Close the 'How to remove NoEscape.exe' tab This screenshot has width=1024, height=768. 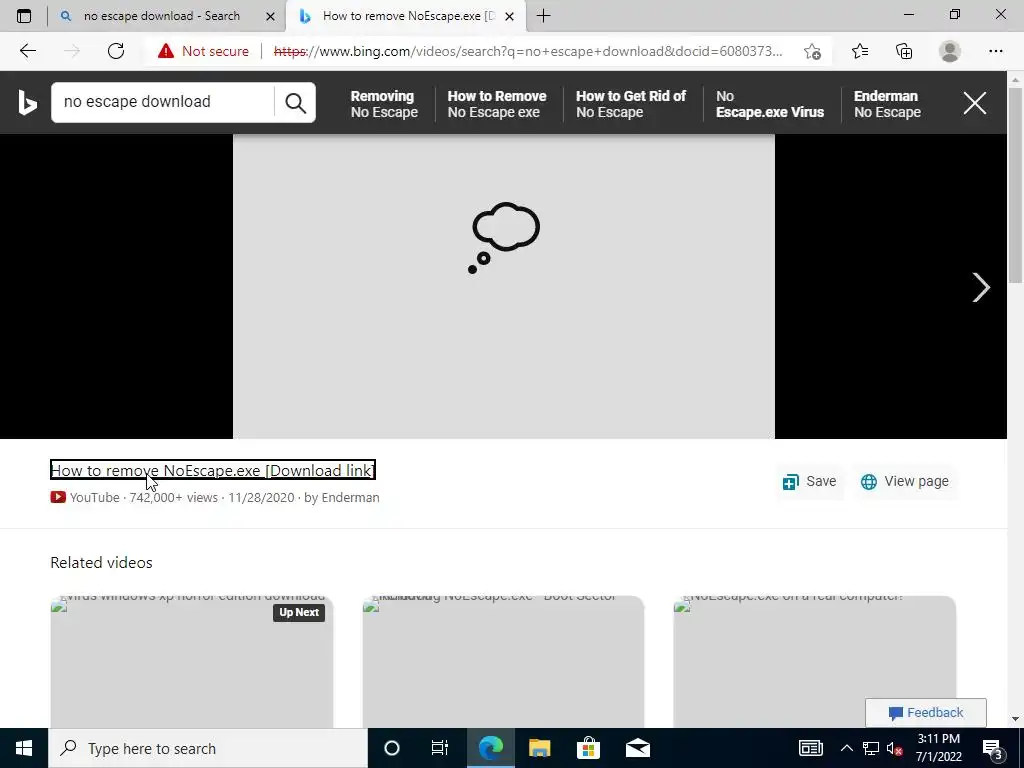pos(509,16)
